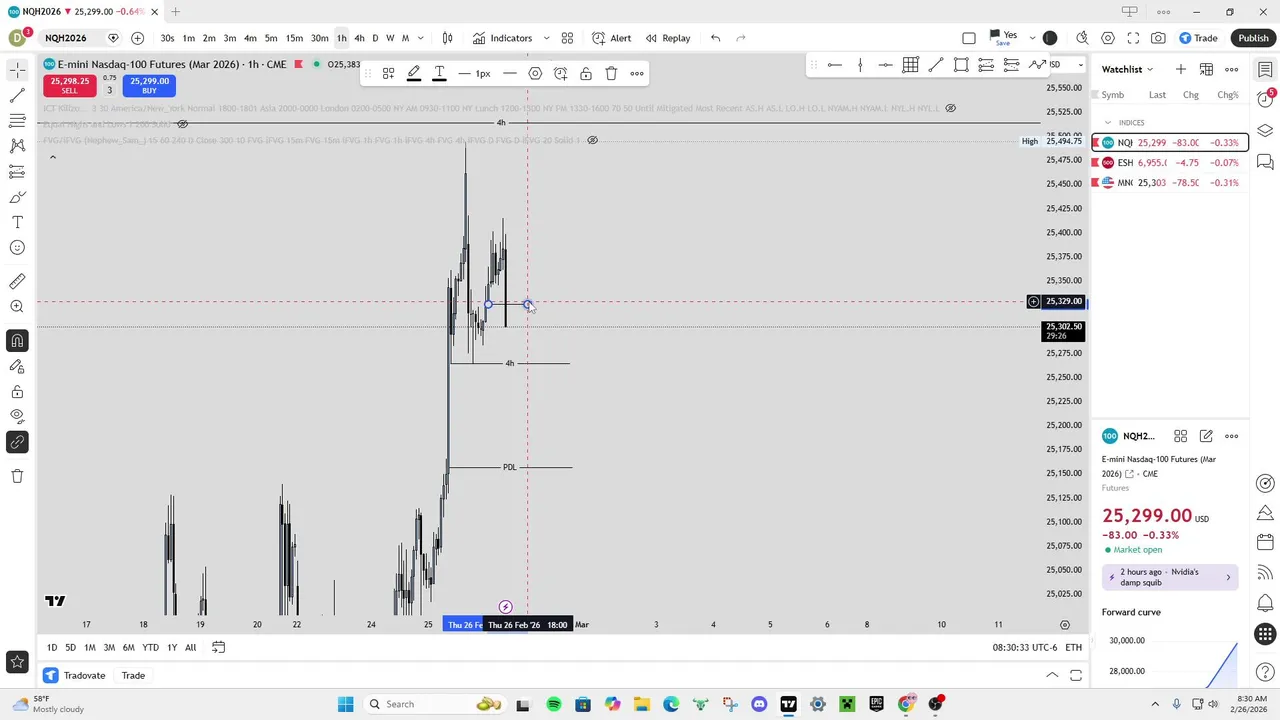Delete the selected drawing via floating toolbar
The height and width of the screenshot is (720, 1280).
coord(611,74)
